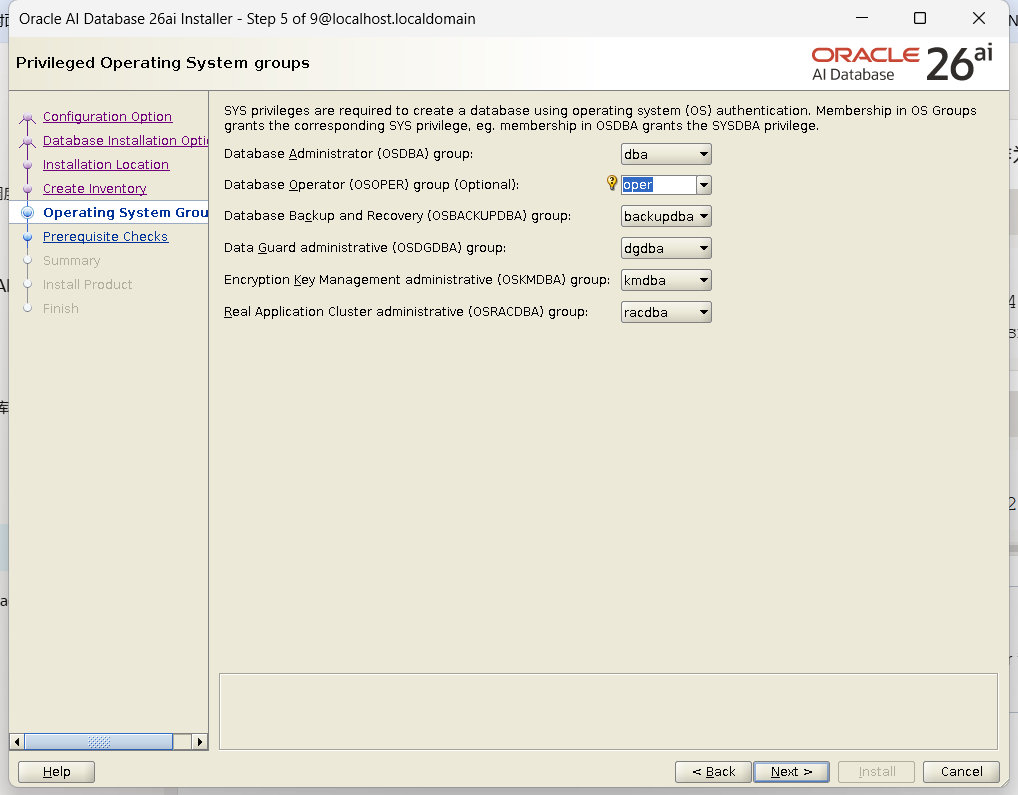The height and width of the screenshot is (795, 1018).
Task: Open the OSOPER group dropdown arrow
Action: 704,185
